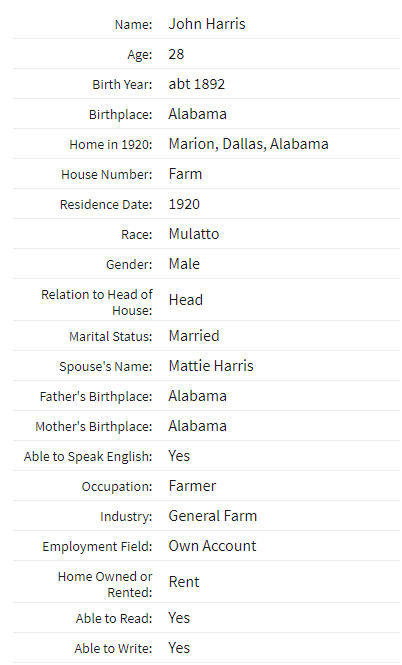Select relation value Head
Image resolution: width=402 pixels, height=665 pixels.
186,300
